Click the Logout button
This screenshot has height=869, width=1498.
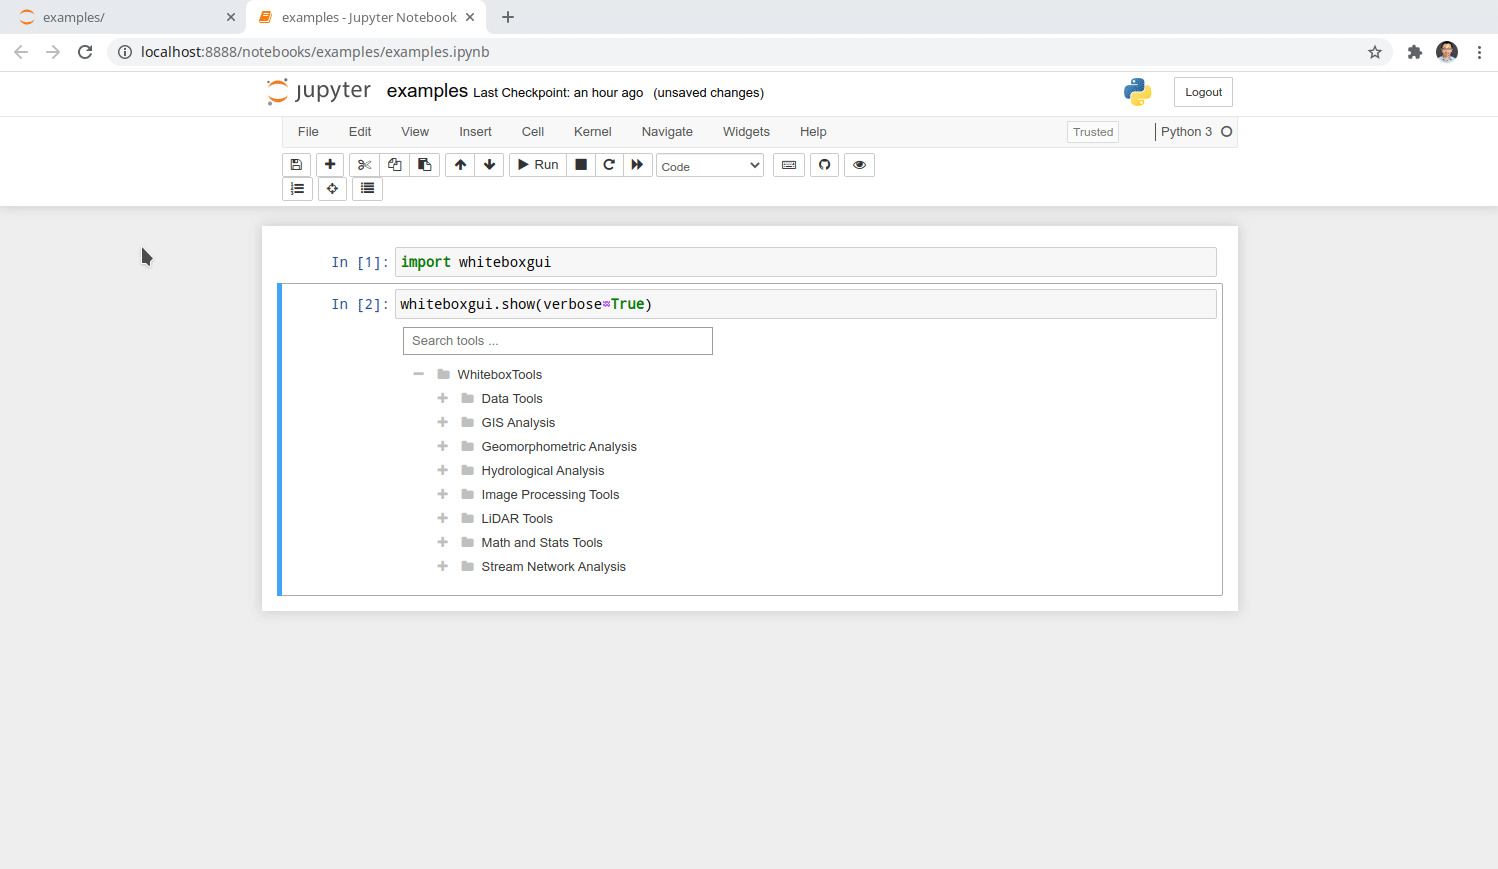pos(1203,92)
